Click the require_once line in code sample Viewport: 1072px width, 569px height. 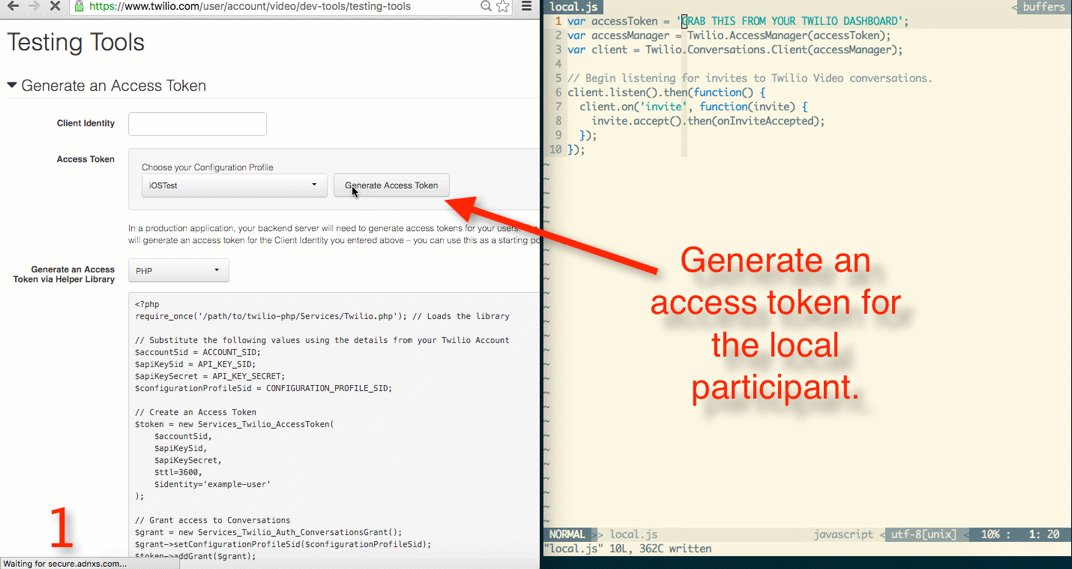click(x=322, y=316)
